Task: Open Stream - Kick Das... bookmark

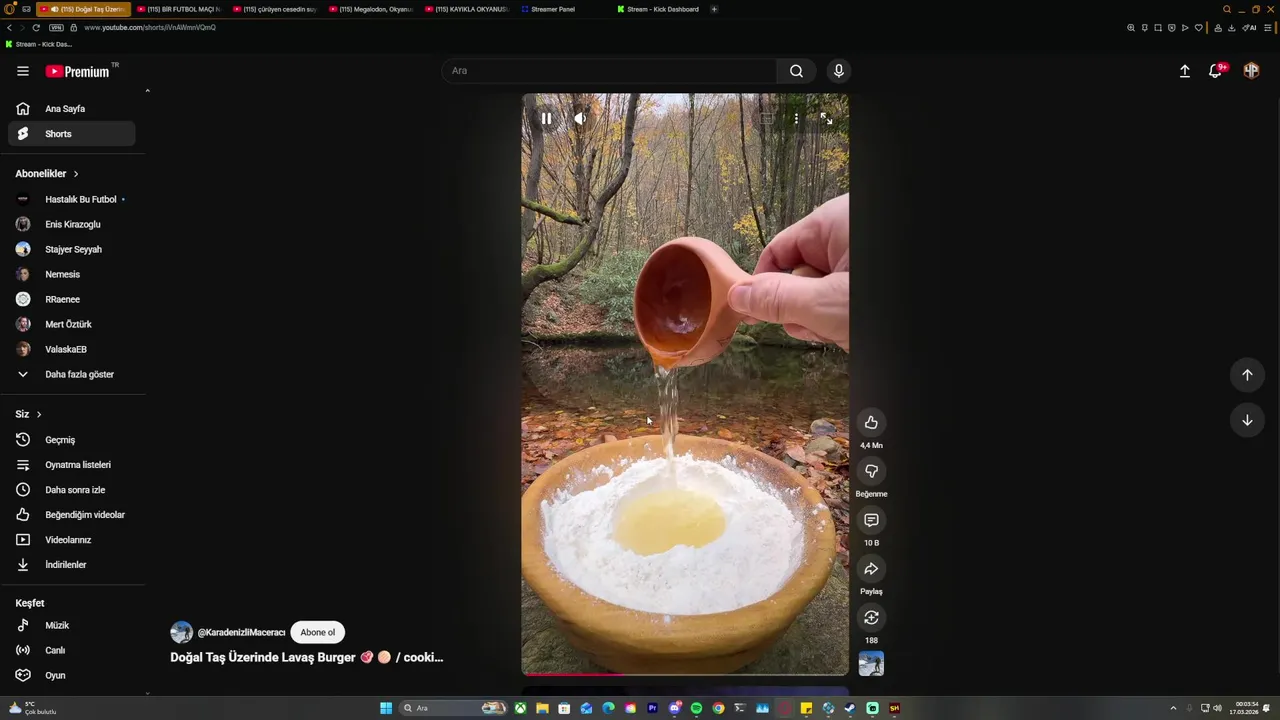Action: click(39, 44)
